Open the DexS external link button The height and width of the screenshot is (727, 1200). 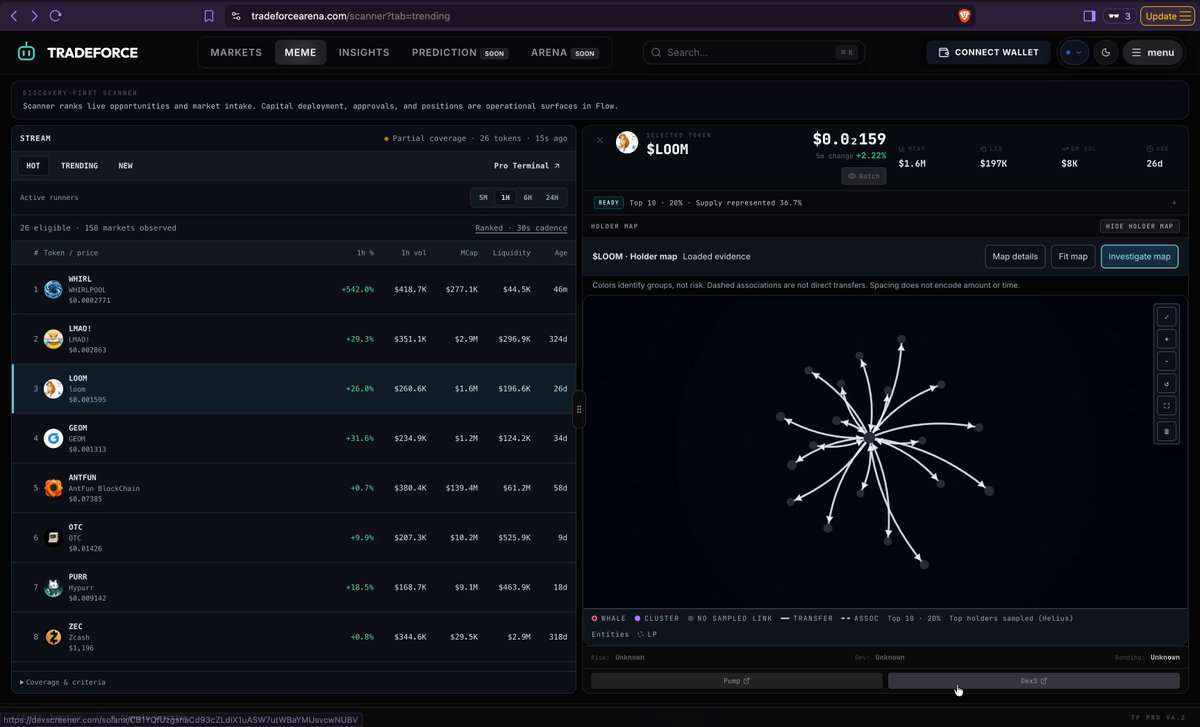click(1034, 681)
